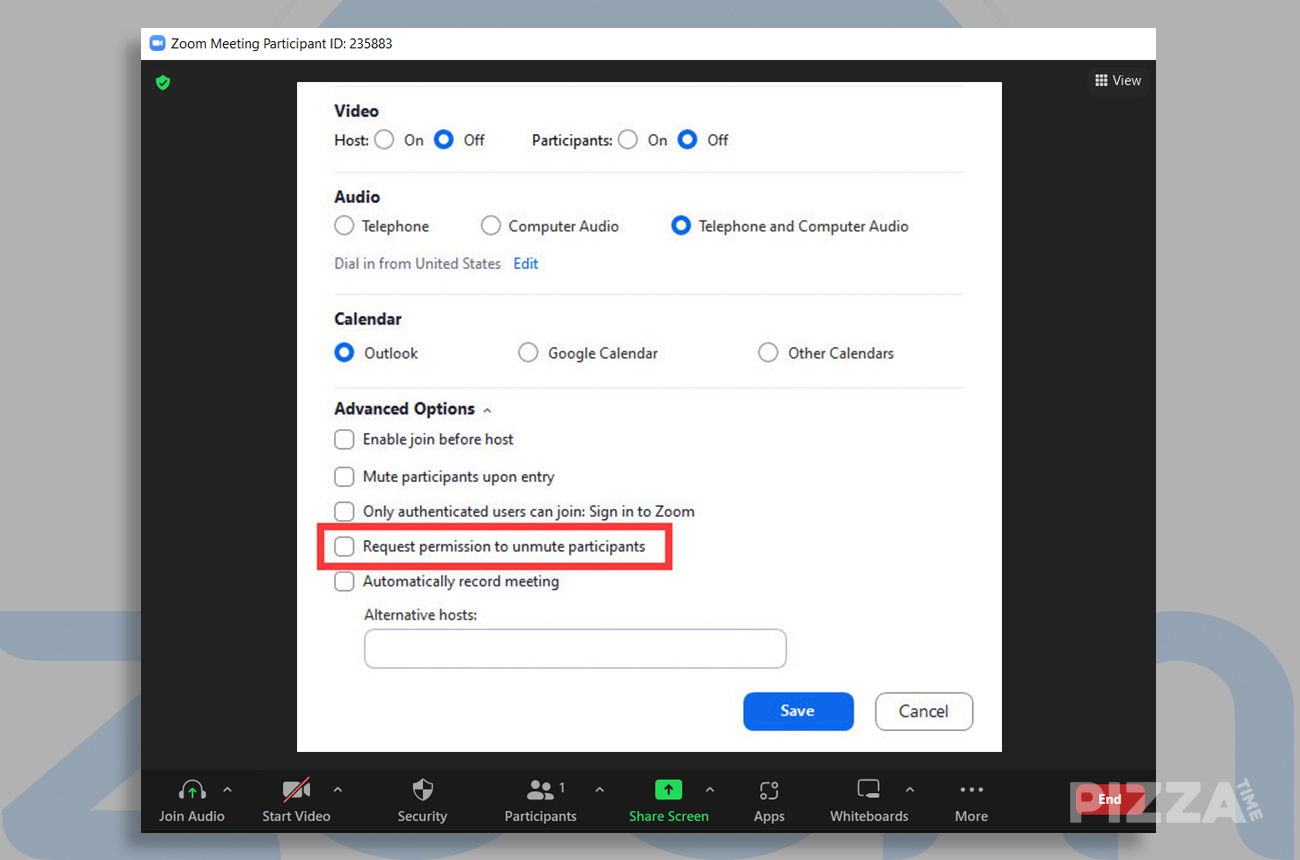Collapse the Advanced Options section
Image resolution: width=1300 pixels, height=860 pixels.
(487, 409)
